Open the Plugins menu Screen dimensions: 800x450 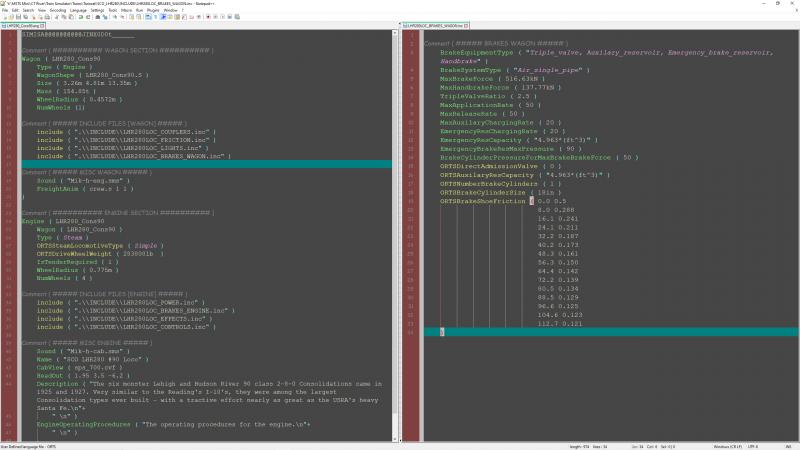tap(153, 10)
